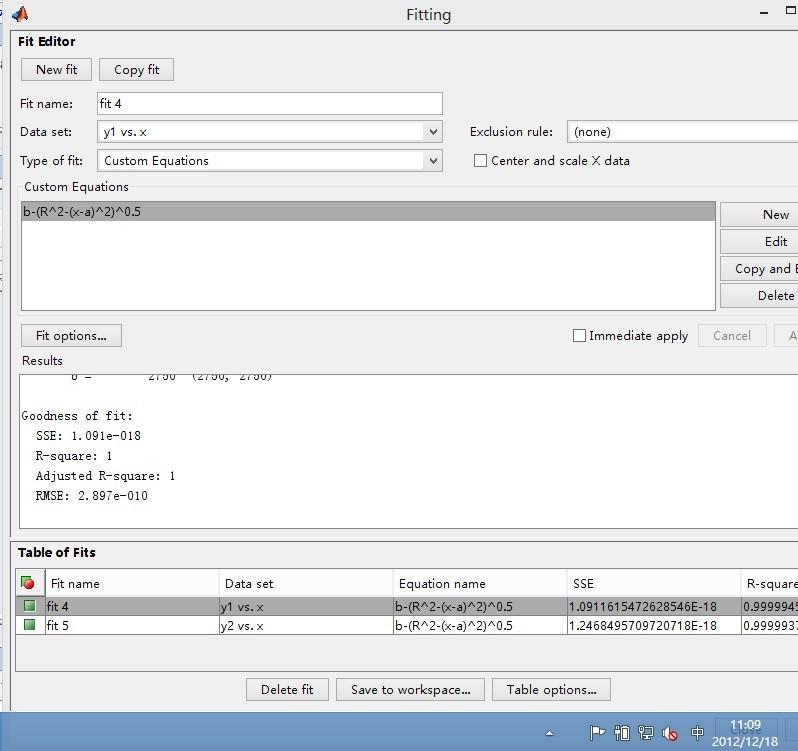Screen dimensions: 798x751
Task: Click the Copy and Edit button
Action: (760, 269)
